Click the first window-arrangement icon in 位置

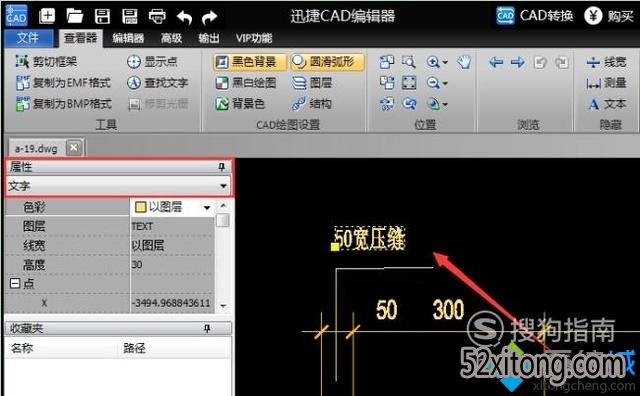point(387,62)
